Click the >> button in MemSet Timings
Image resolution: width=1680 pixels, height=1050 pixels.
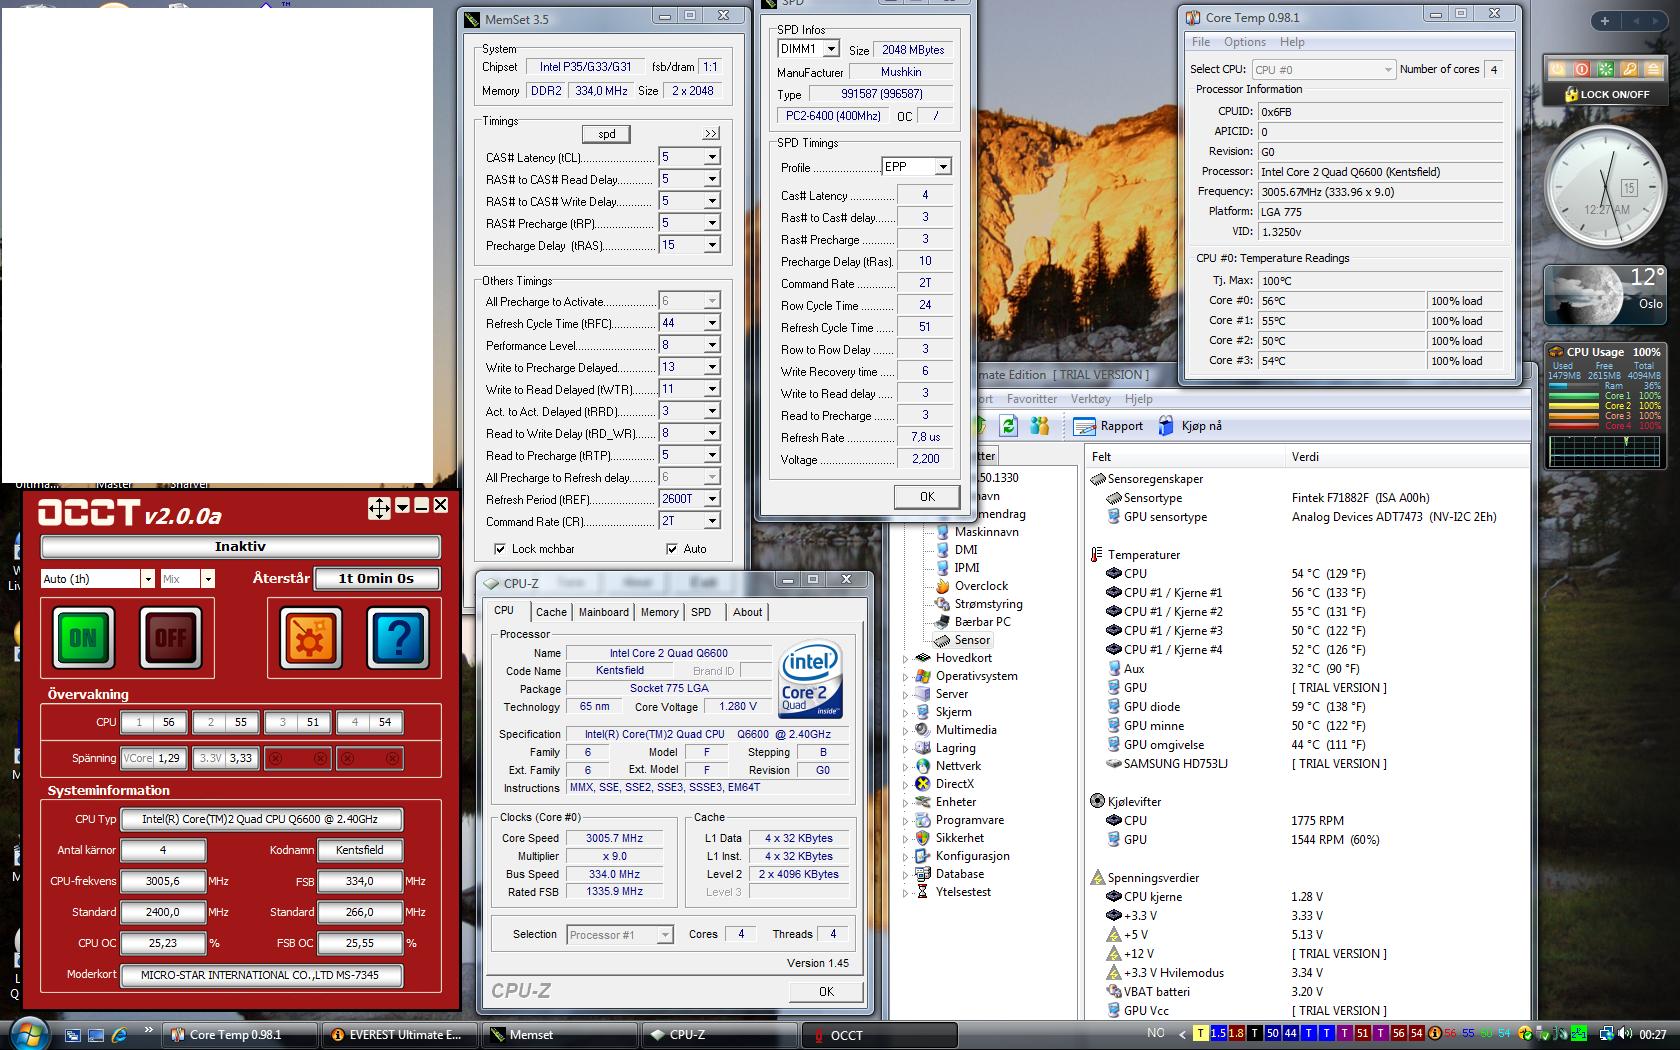pos(710,134)
